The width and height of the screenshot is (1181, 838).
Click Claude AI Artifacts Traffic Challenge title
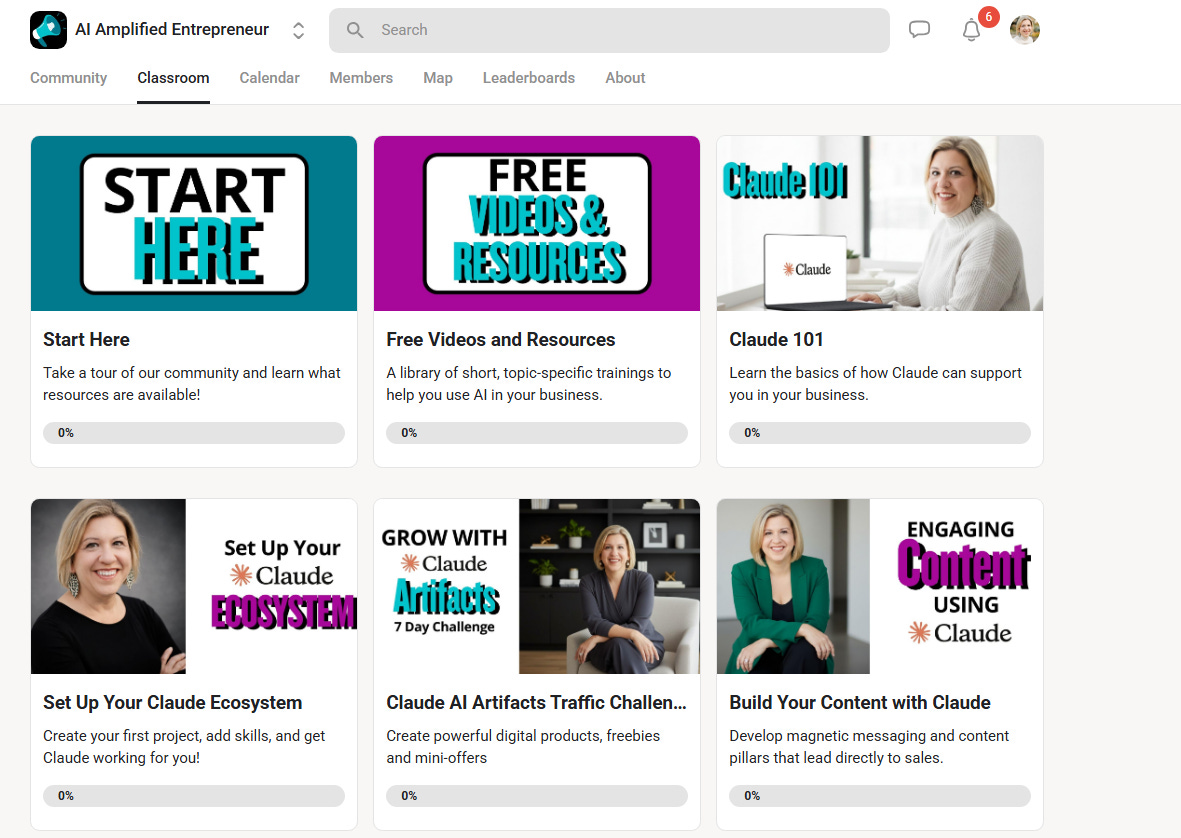(x=536, y=702)
